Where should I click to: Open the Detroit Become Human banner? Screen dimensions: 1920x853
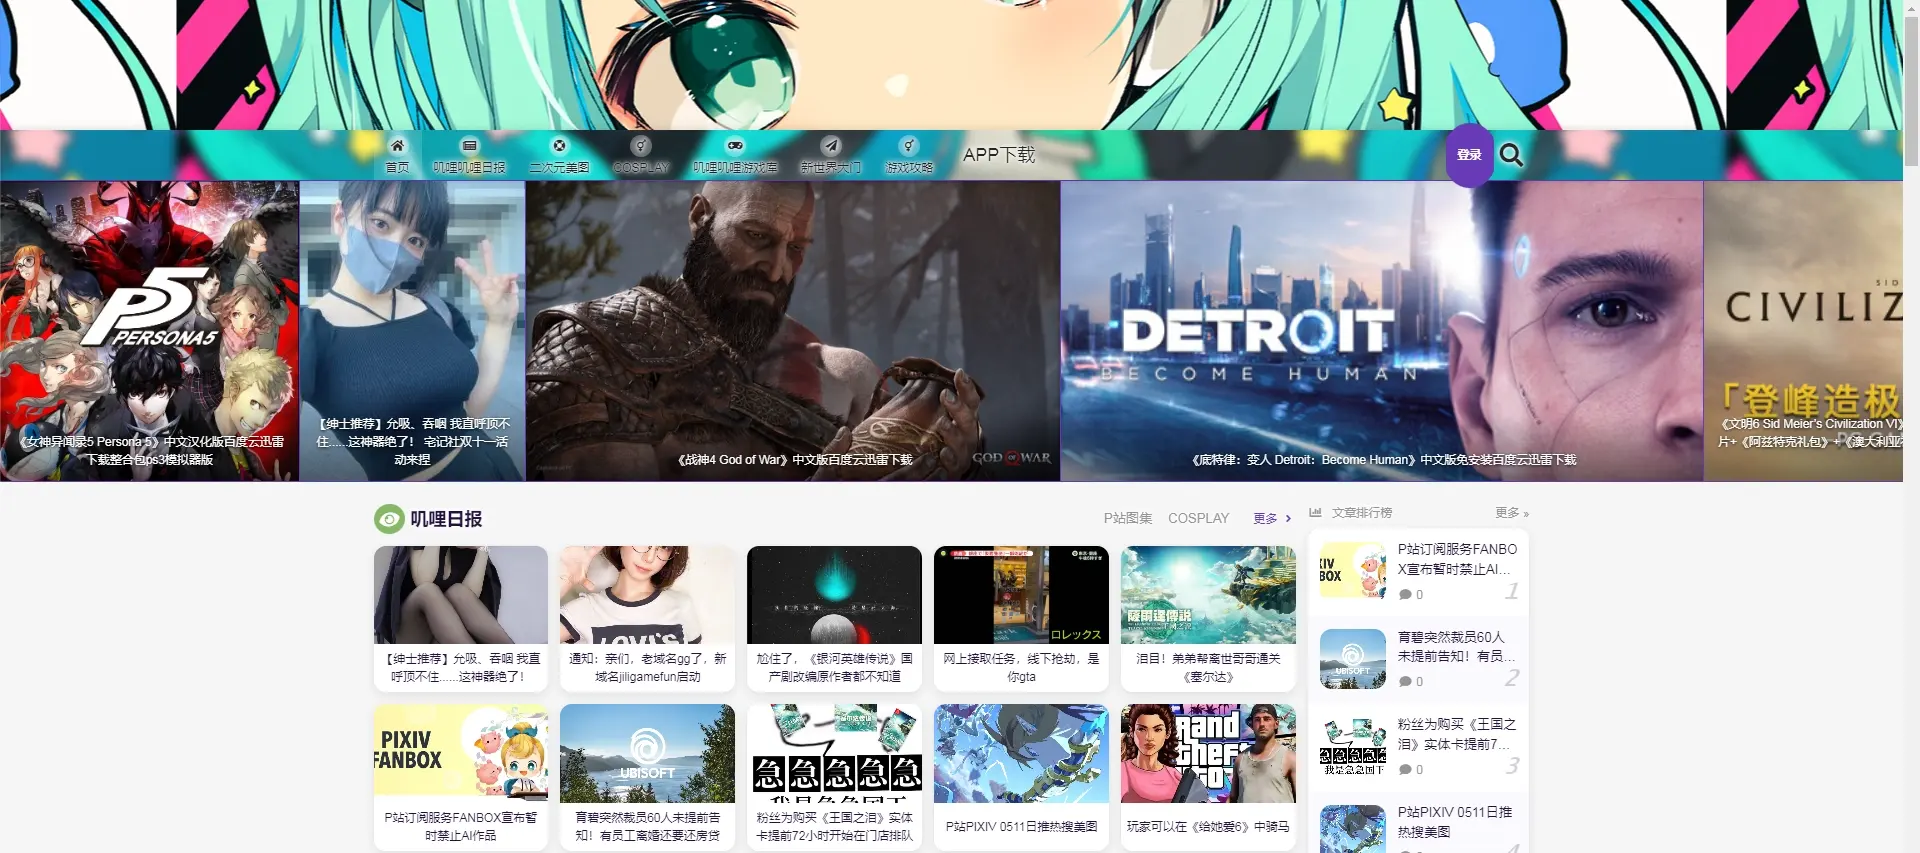(x=1380, y=330)
